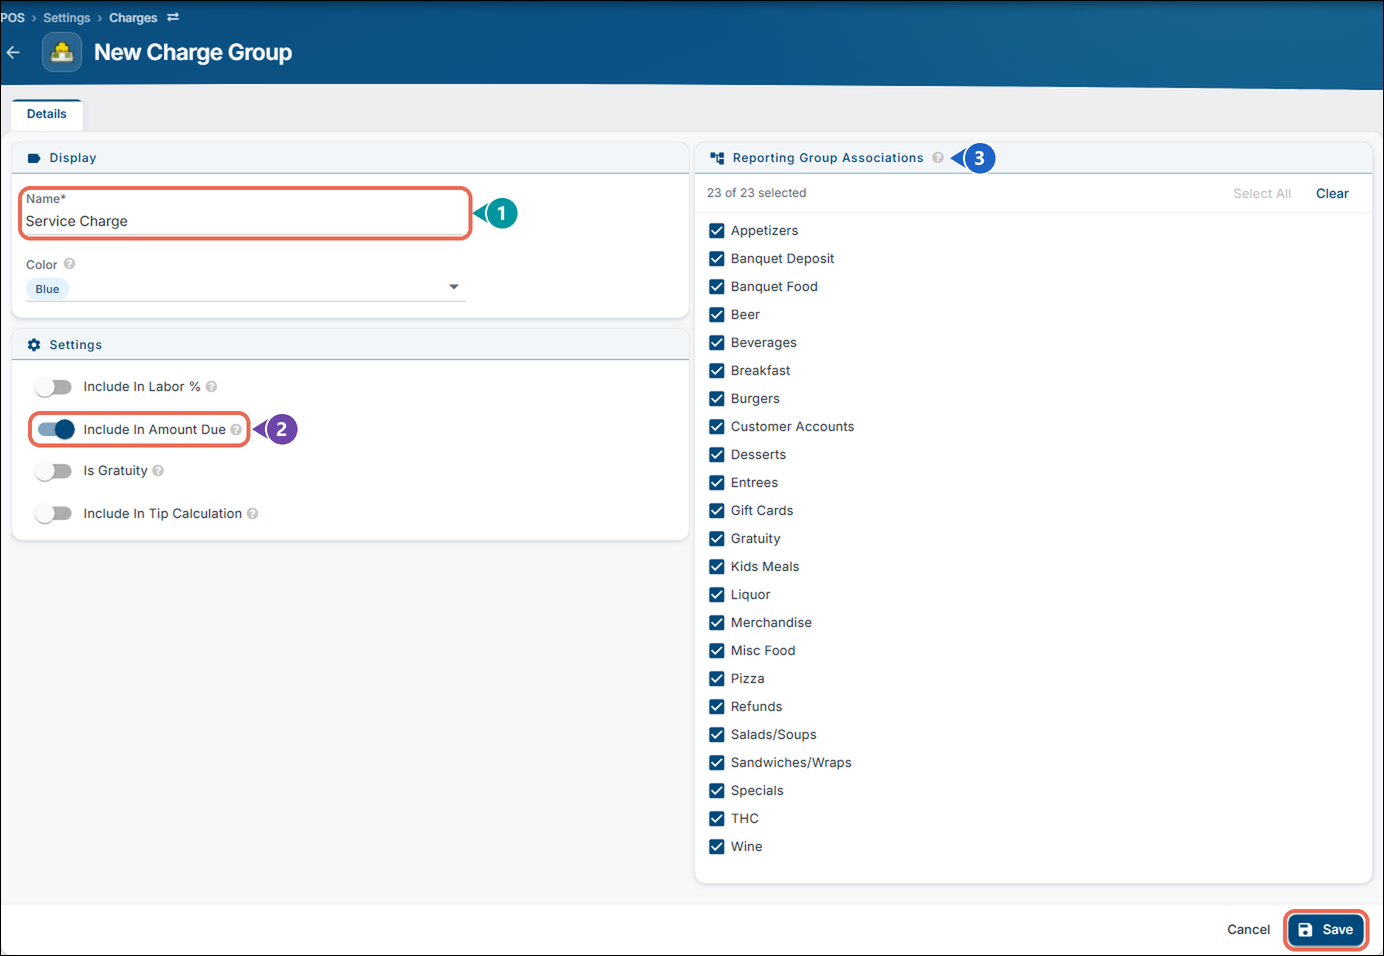Uncheck the Liquor checkbox
1384x956 pixels.
point(716,594)
